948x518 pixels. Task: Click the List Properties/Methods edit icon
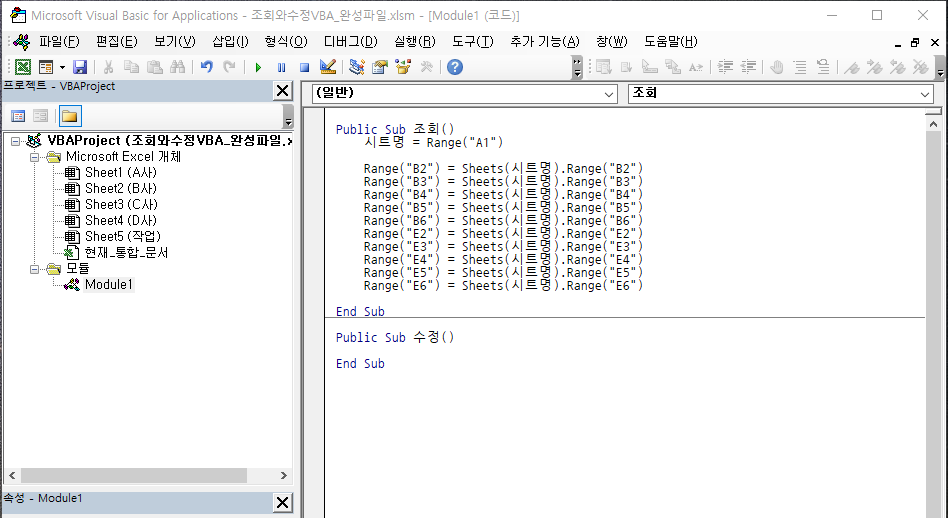pos(603,67)
